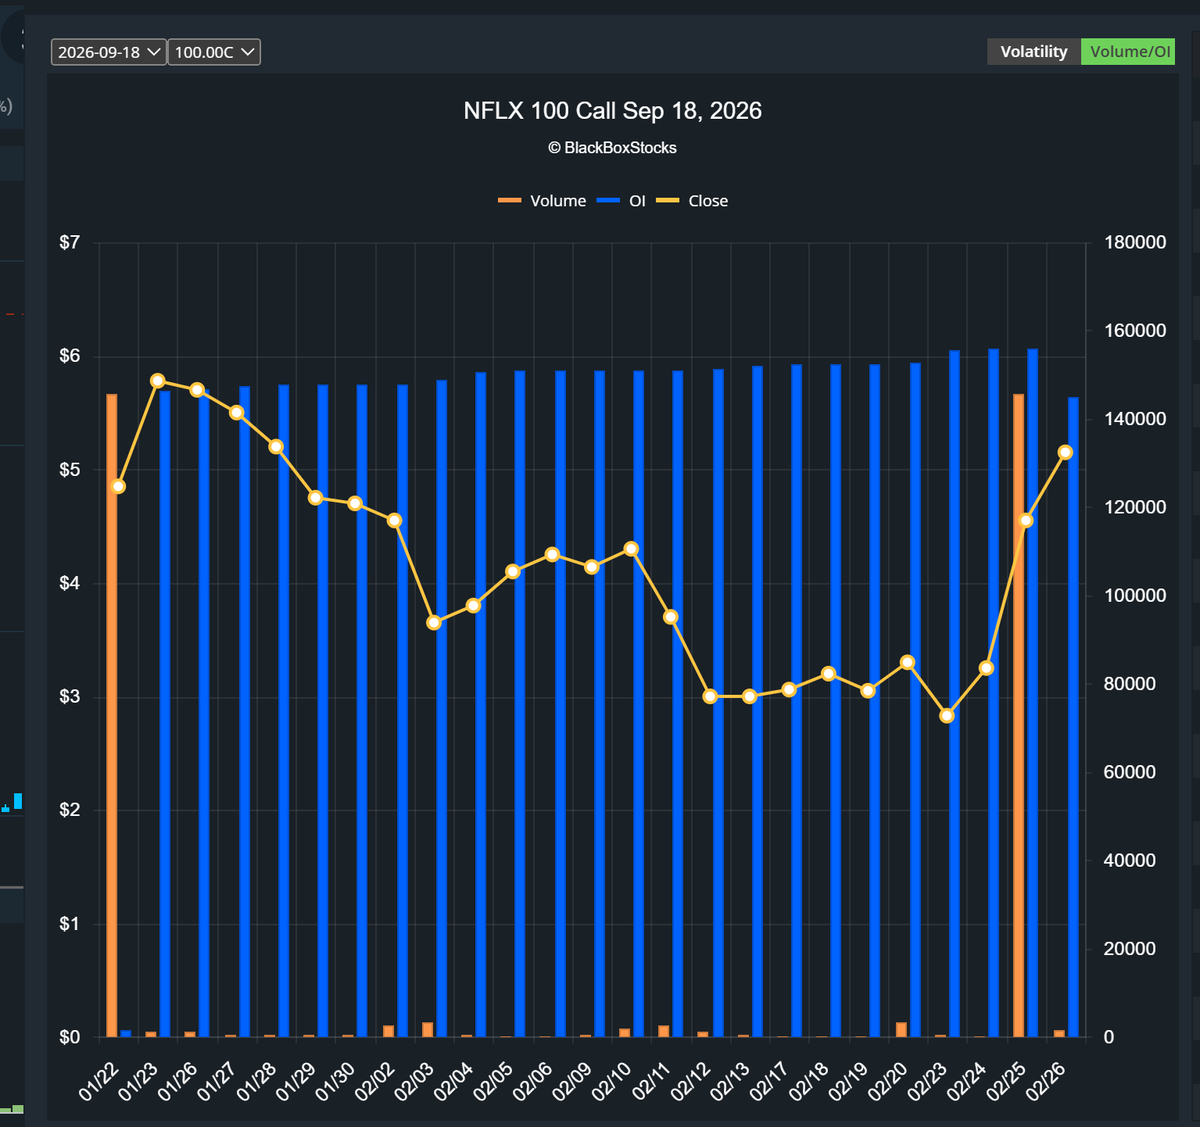This screenshot has width=1200, height=1127.
Task: Switch to the Volatility tab
Action: pyautogui.click(x=1034, y=52)
